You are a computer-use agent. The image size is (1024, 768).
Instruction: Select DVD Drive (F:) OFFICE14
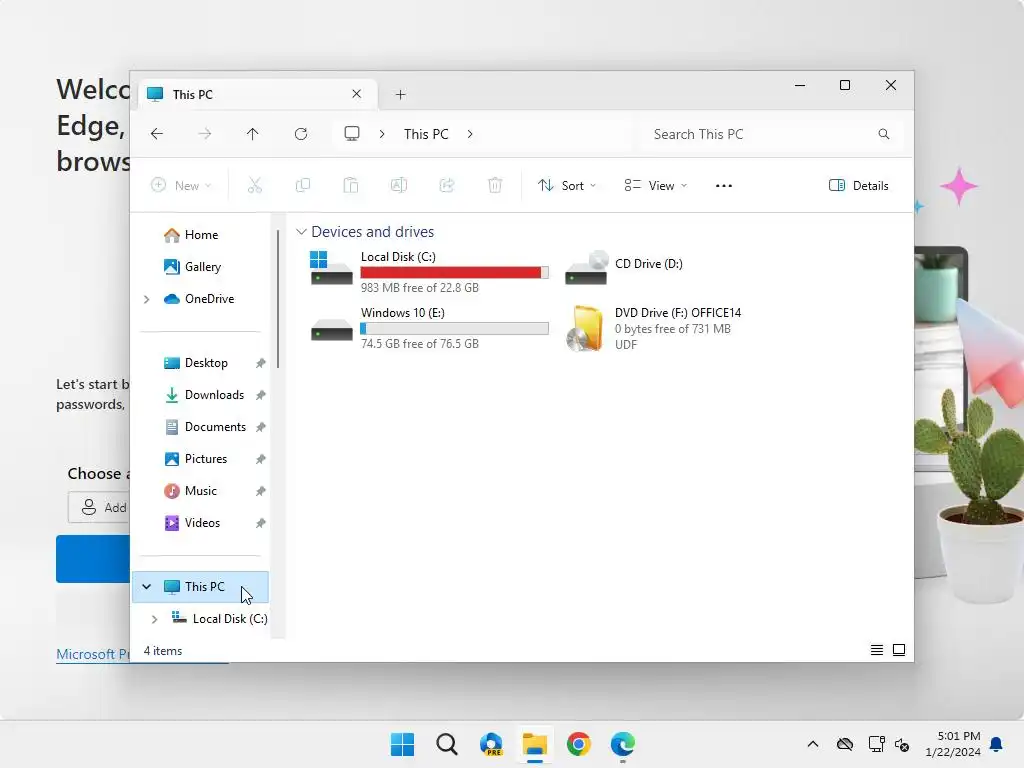click(653, 328)
